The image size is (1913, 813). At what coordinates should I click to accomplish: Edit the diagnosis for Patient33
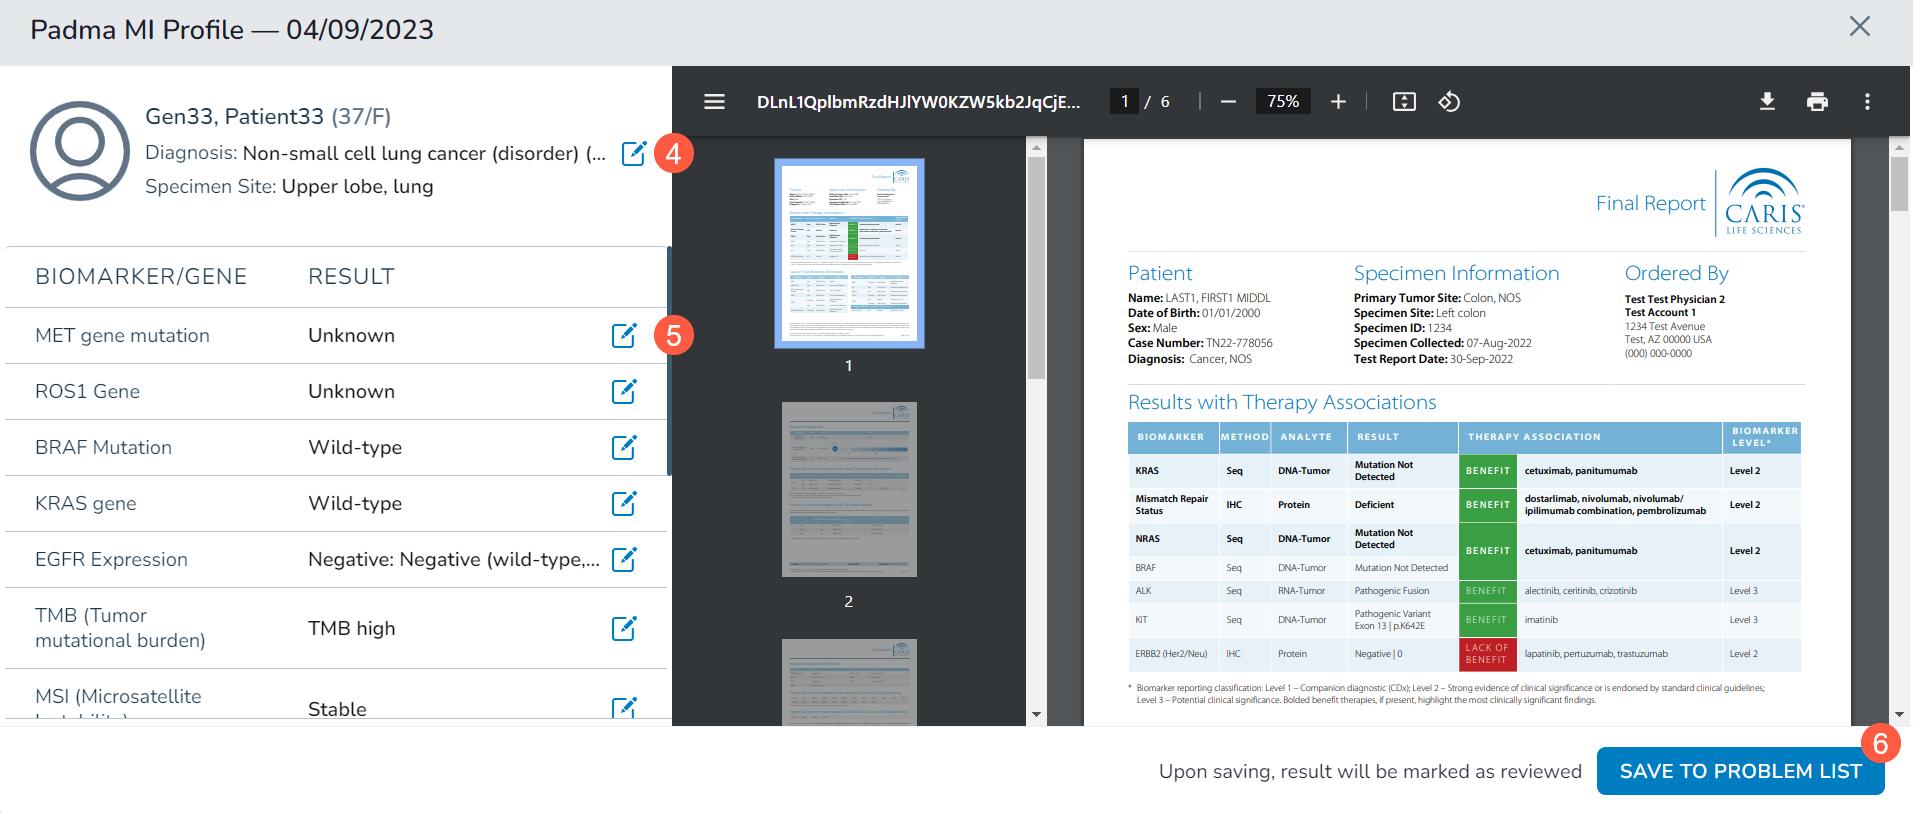click(x=633, y=153)
